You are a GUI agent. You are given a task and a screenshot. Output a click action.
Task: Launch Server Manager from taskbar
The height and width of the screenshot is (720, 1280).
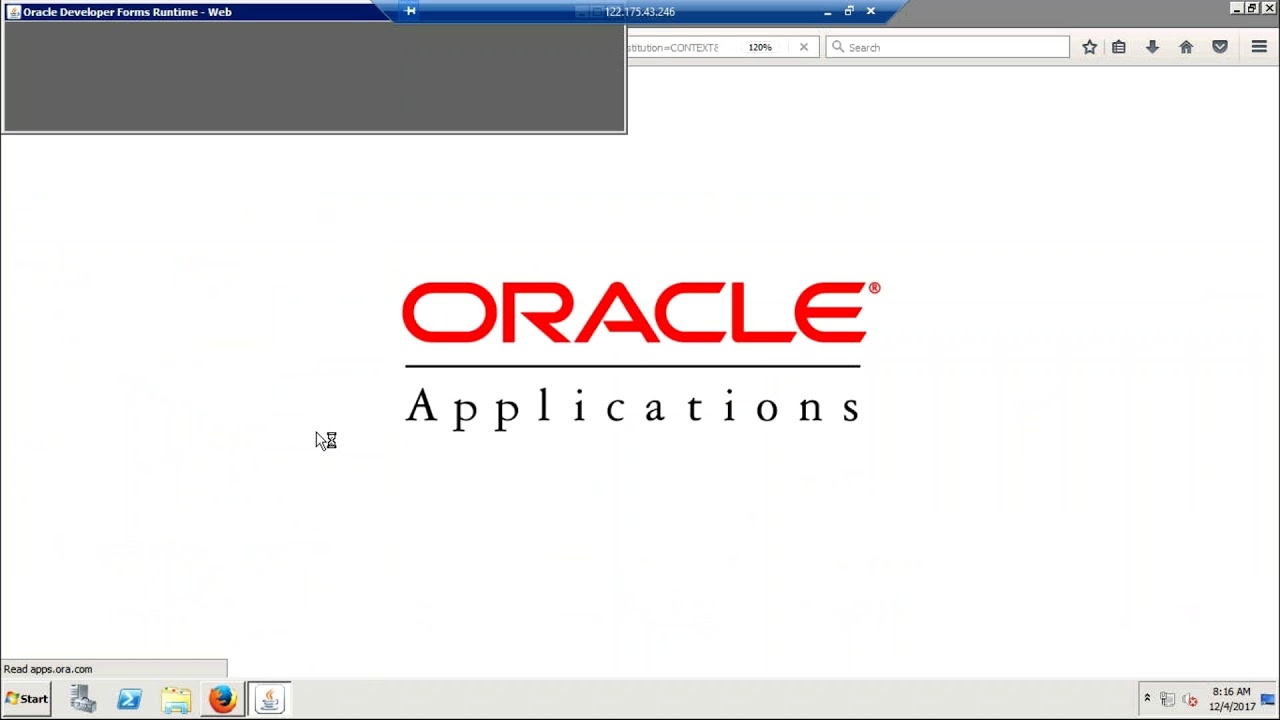pos(83,699)
